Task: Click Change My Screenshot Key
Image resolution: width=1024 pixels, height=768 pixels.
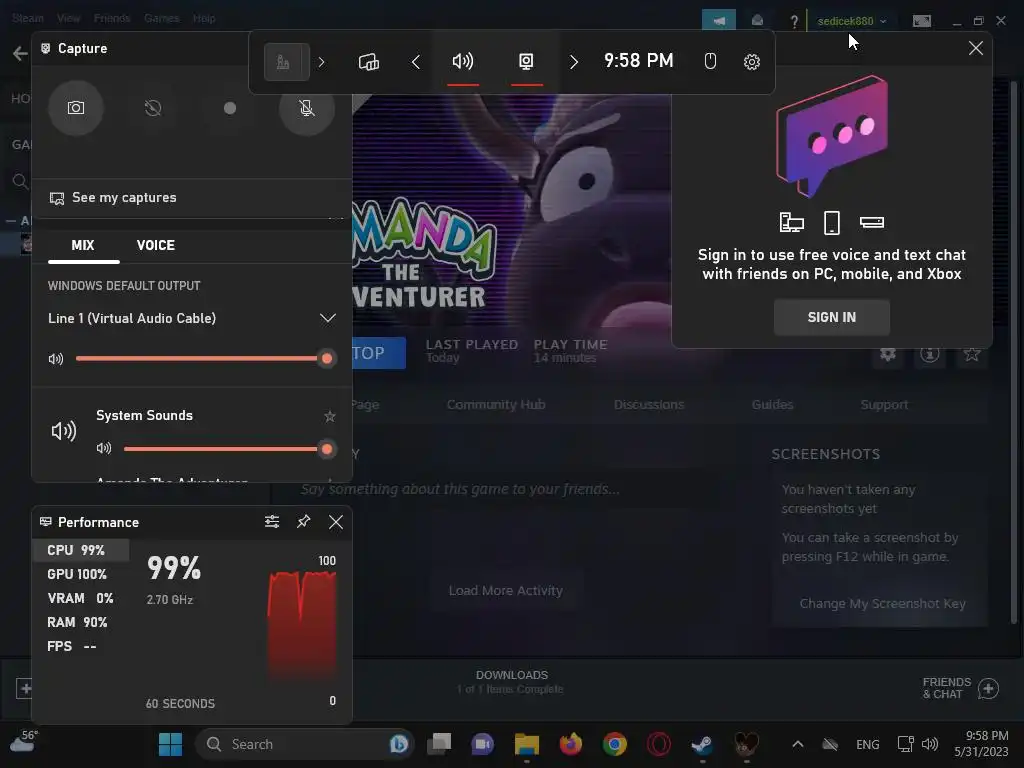Action: 882,603
